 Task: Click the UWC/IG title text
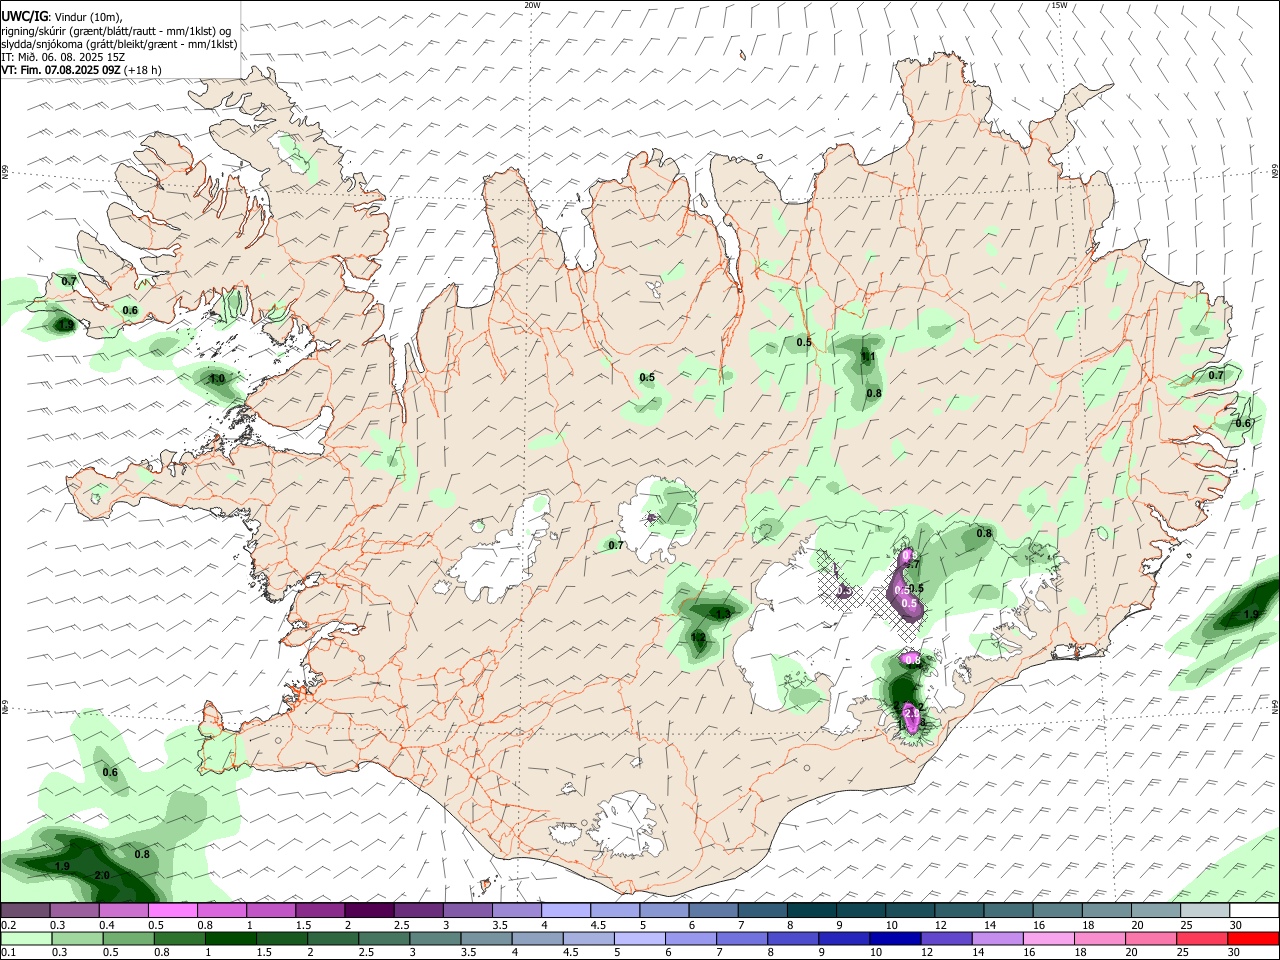tap(24, 17)
